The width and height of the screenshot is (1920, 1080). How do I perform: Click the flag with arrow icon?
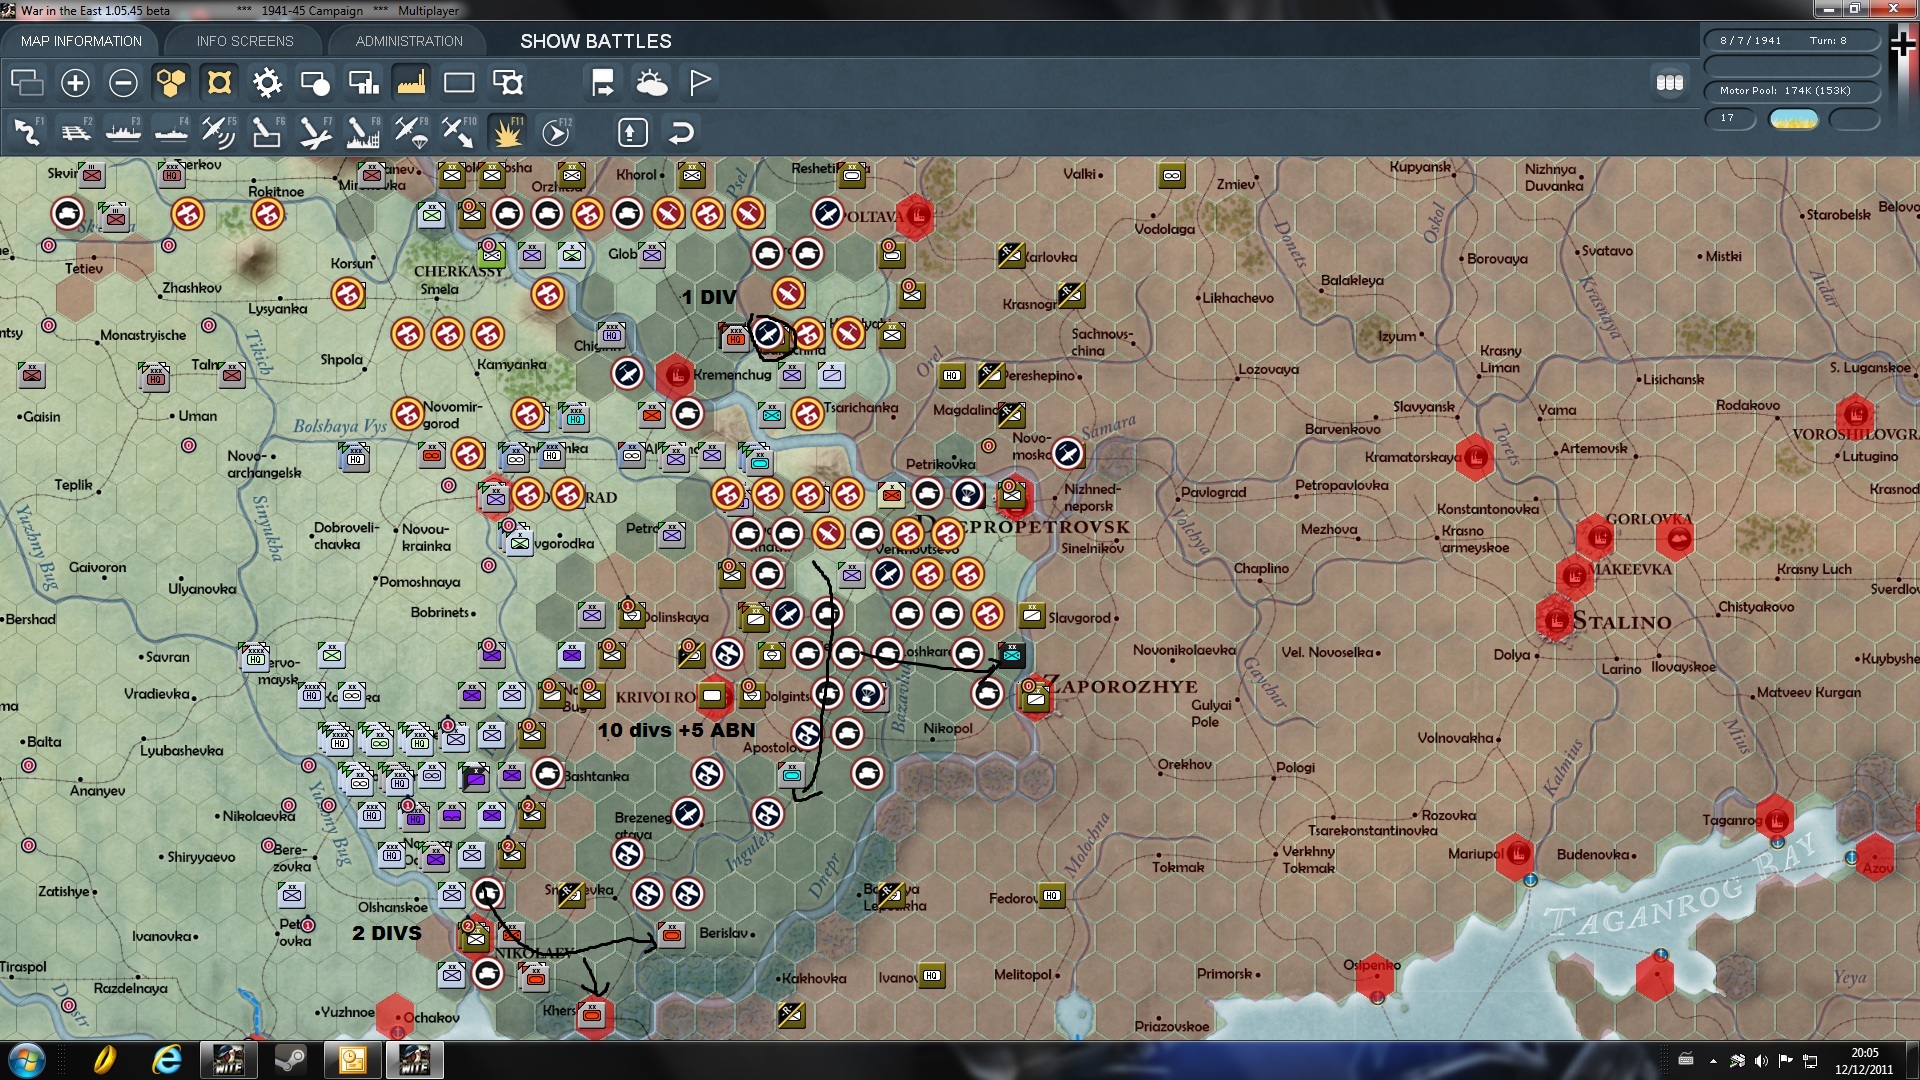603,82
